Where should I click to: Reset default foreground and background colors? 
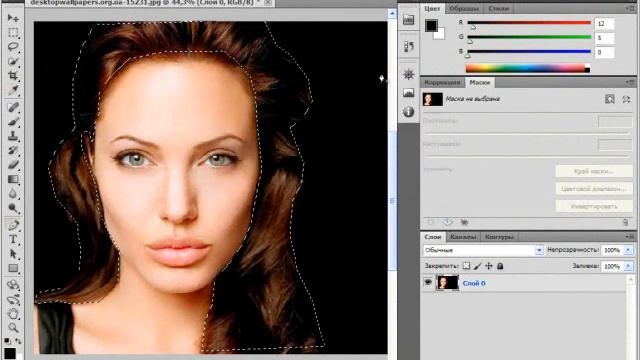7,341
